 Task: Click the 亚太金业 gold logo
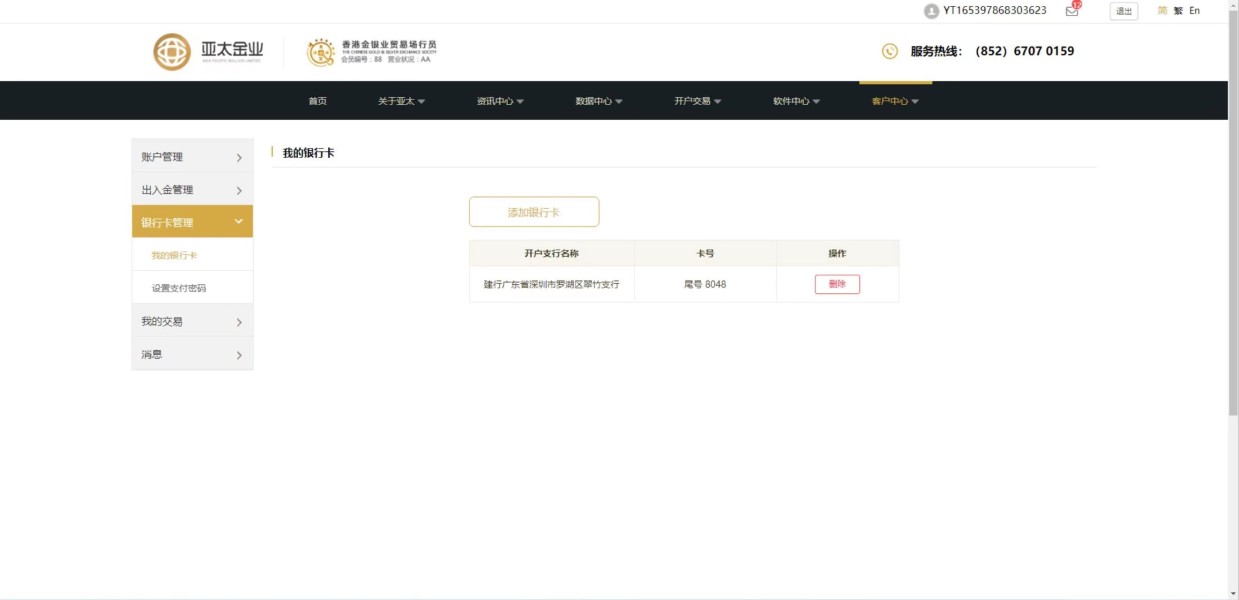coord(209,52)
